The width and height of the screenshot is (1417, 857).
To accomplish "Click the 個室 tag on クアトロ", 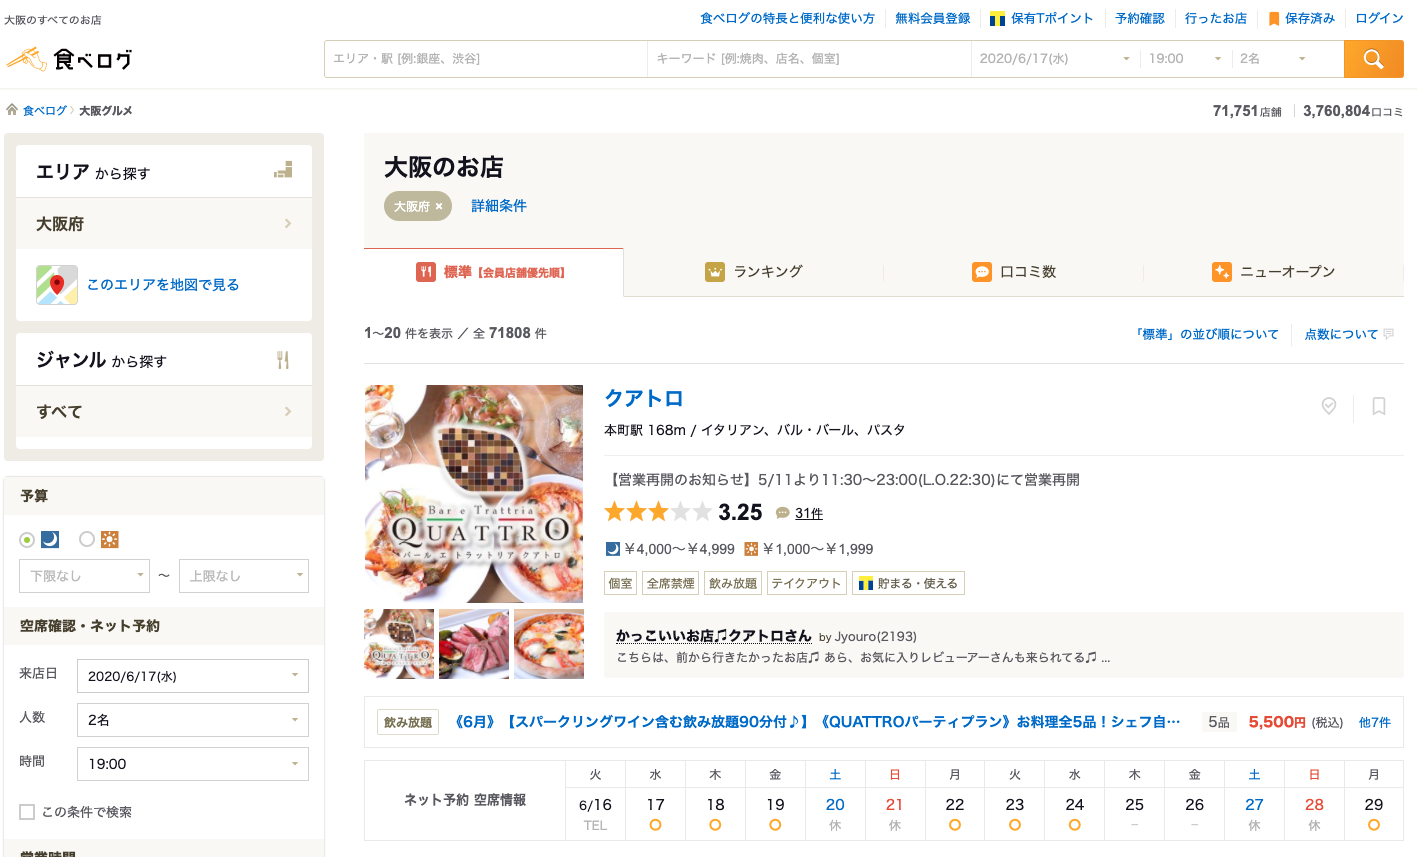I will [x=621, y=583].
